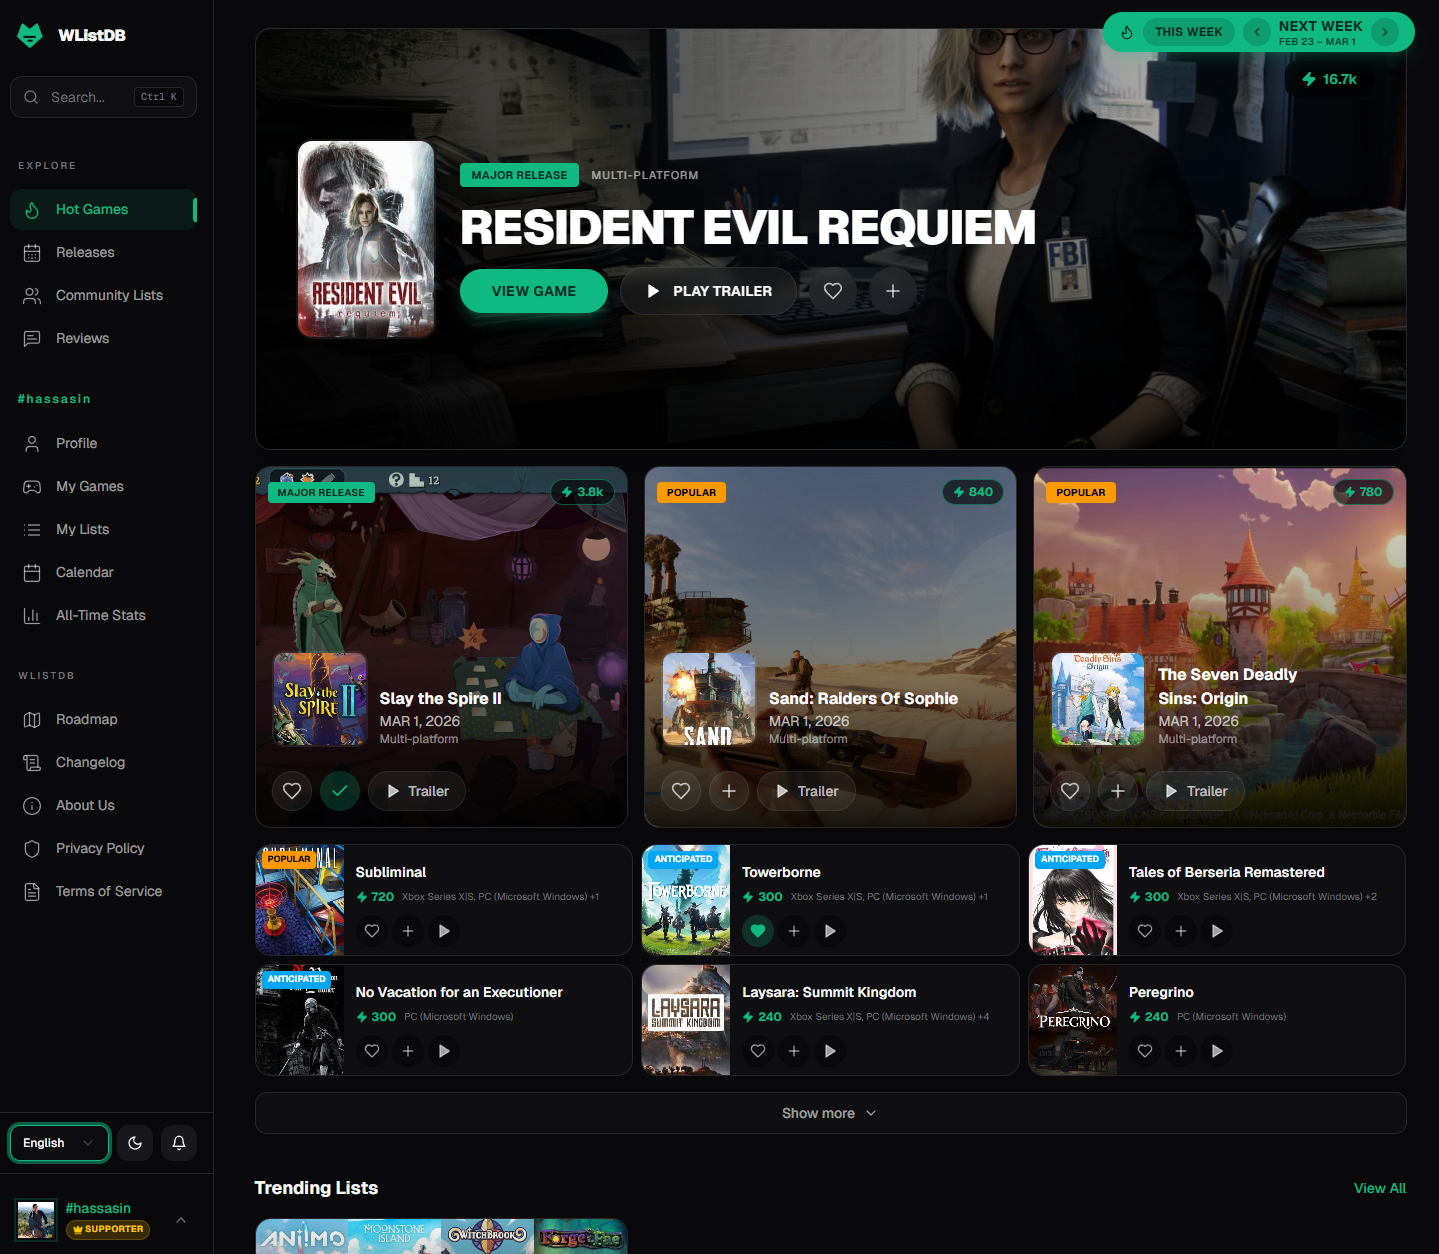1439x1254 pixels.
Task: Favorite The Seven Deadly Sins: Origin
Action: click(1070, 791)
